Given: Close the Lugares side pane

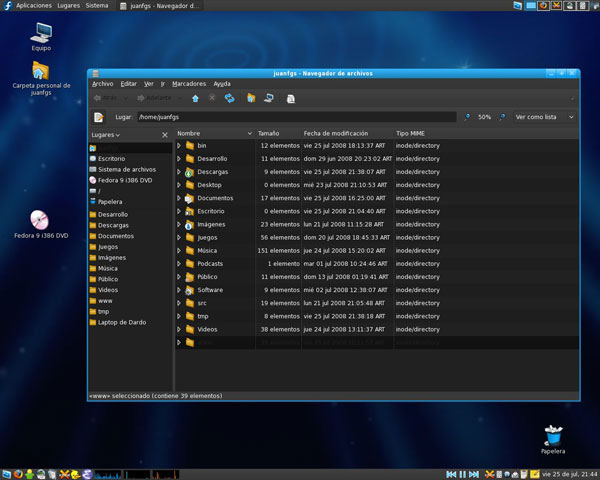Looking at the screenshot, I should pos(165,135).
